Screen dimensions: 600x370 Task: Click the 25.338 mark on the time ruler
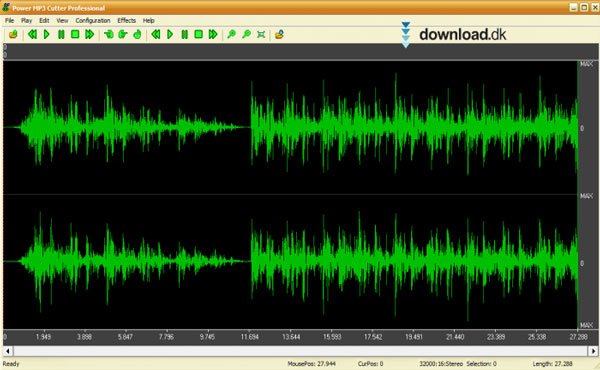[536, 337]
